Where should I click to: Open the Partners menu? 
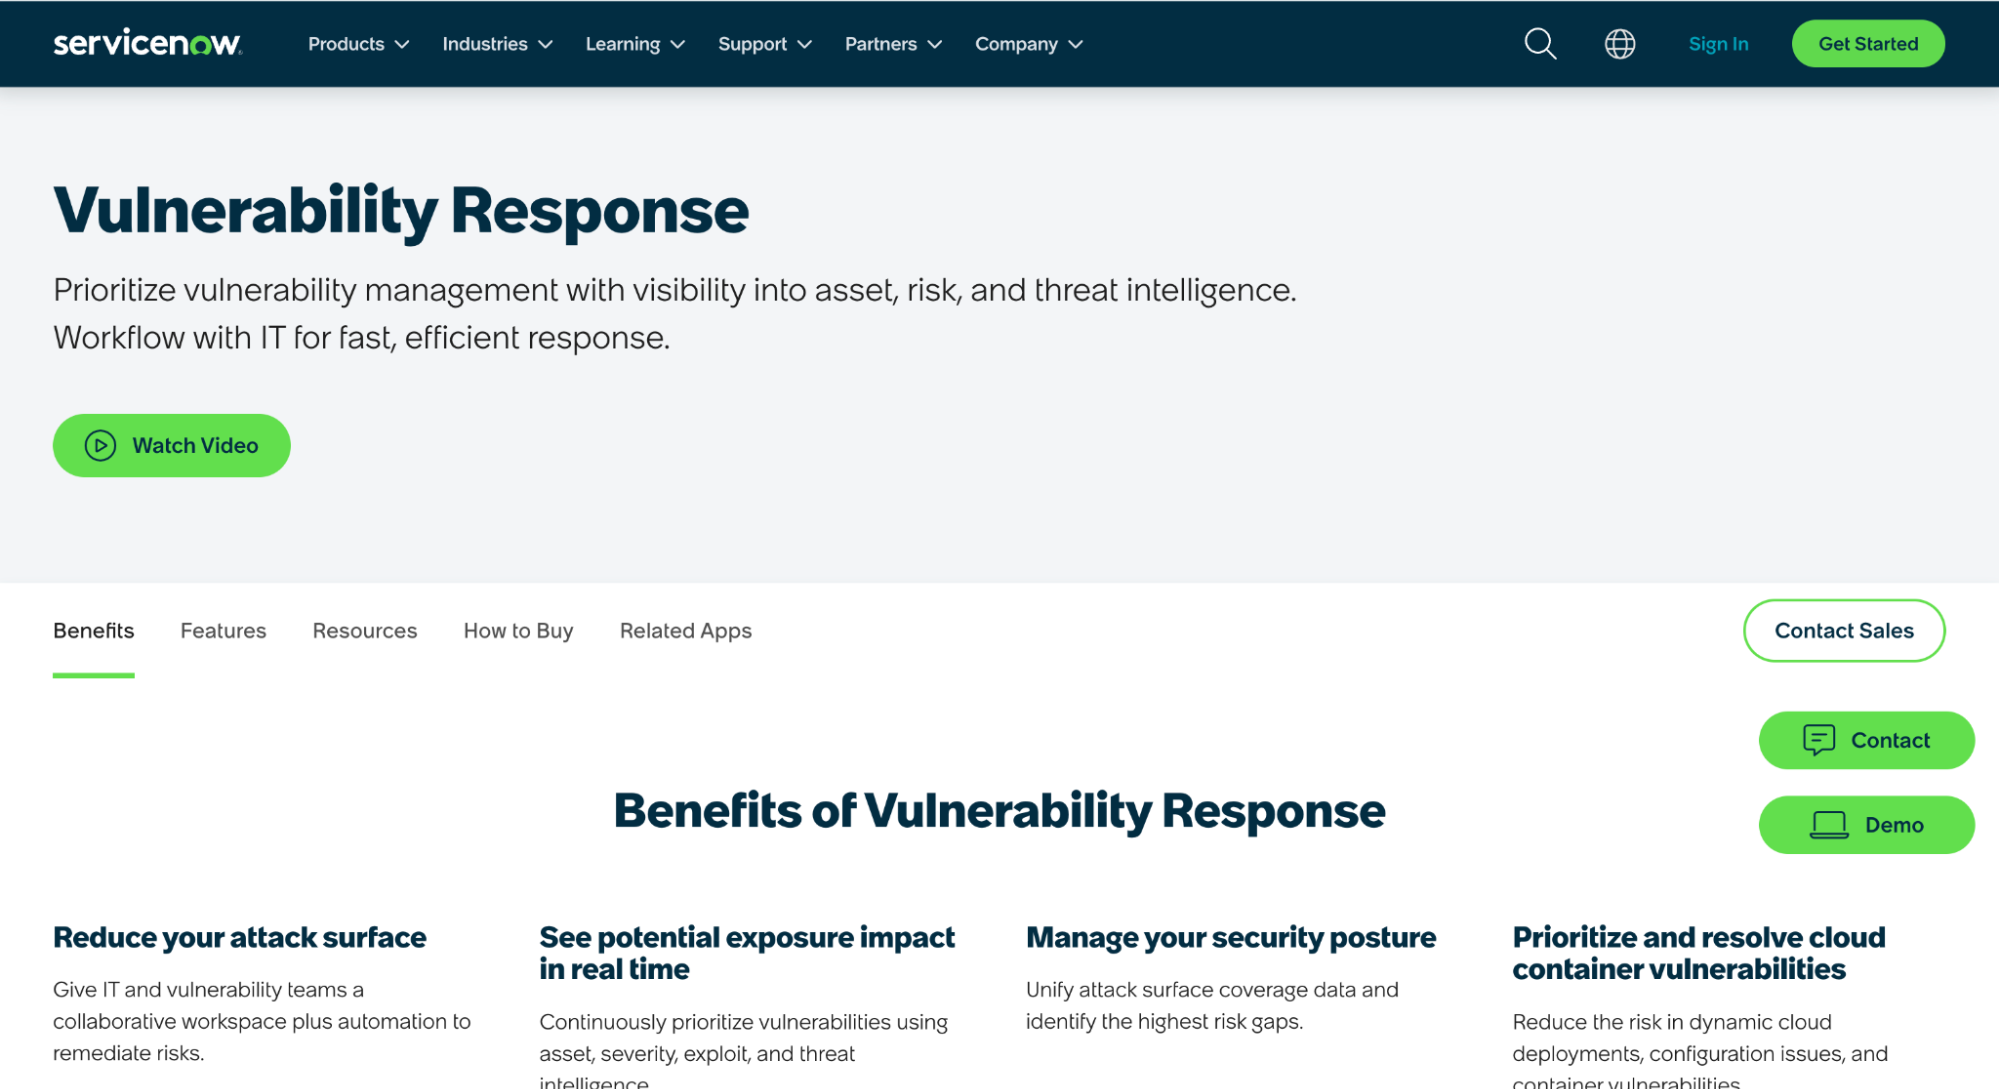(x=892, y=44)
